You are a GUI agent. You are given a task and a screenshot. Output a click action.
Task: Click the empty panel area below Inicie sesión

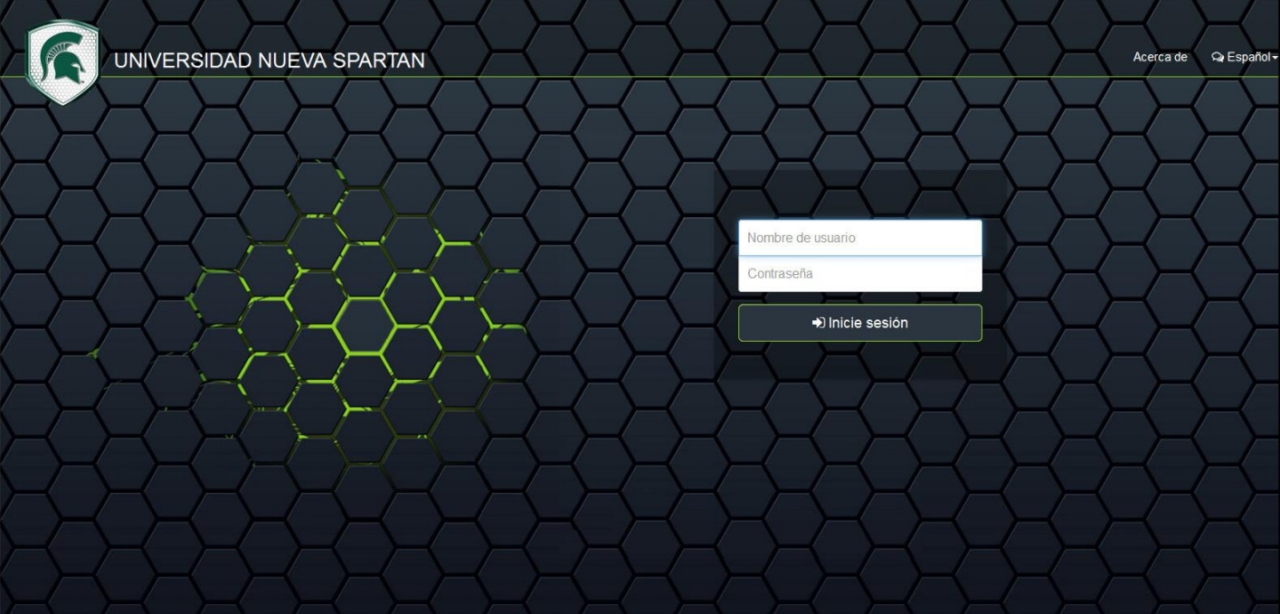click(859, 361)
